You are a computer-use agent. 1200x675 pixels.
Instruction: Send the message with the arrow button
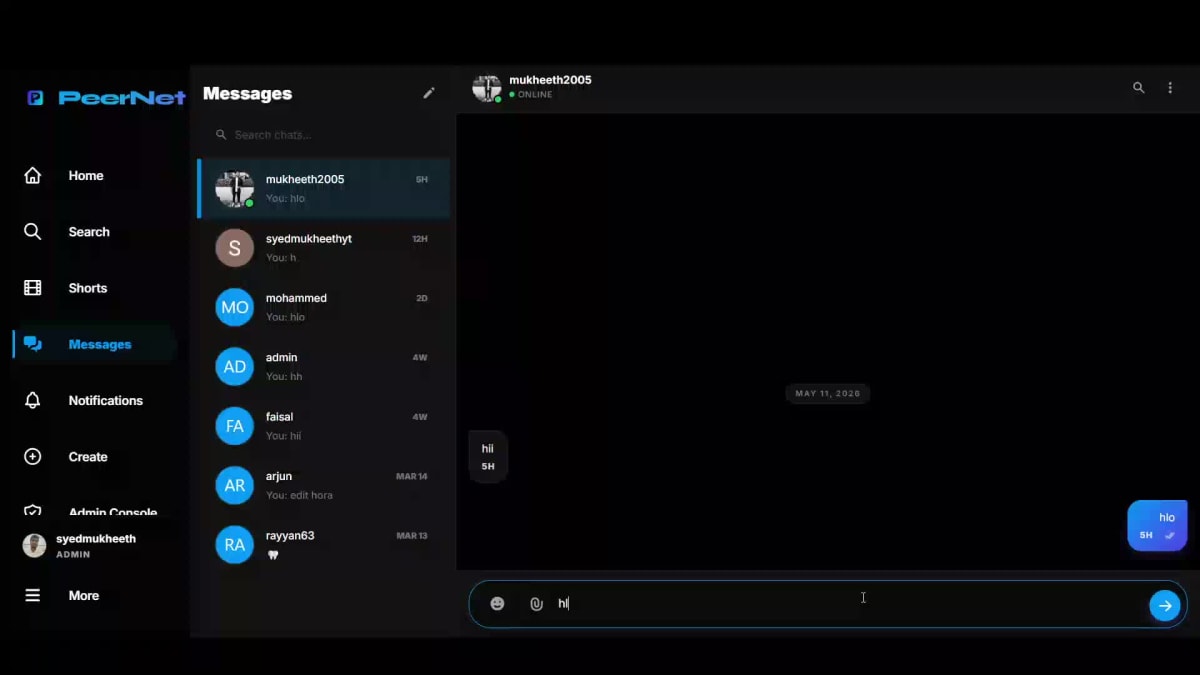pos(1164,605)
